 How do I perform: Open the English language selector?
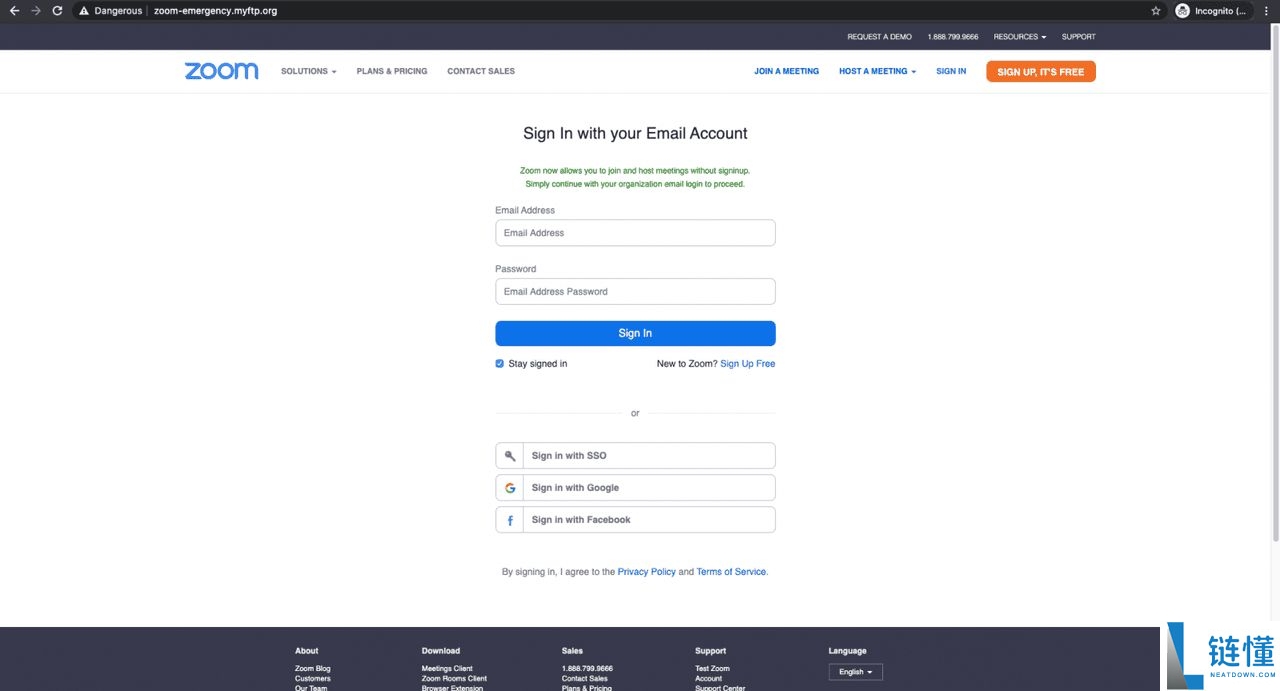click(x=855, y=672)
